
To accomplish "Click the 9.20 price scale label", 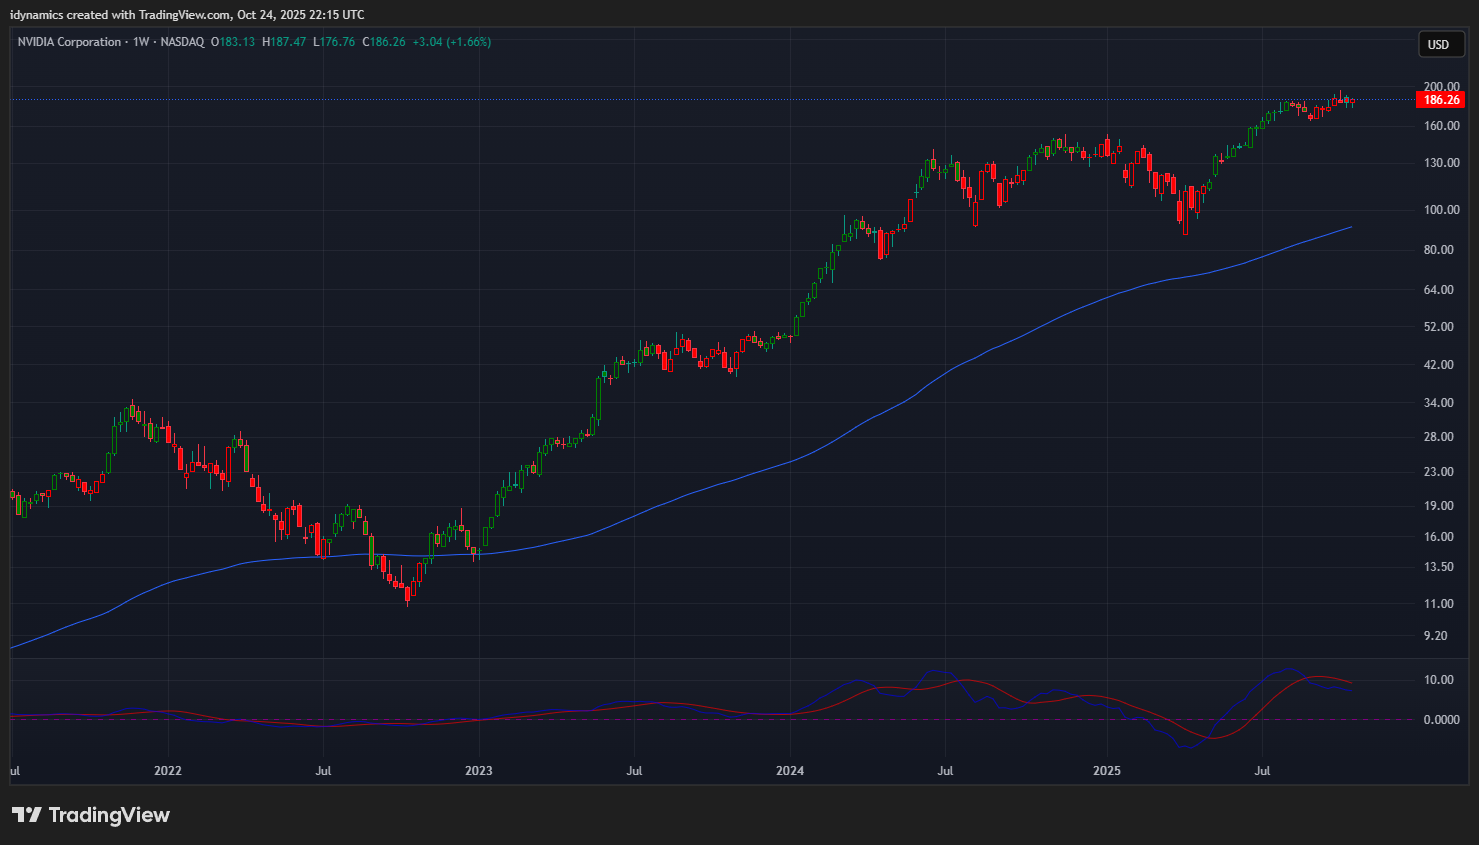I will click(1435, 636).
